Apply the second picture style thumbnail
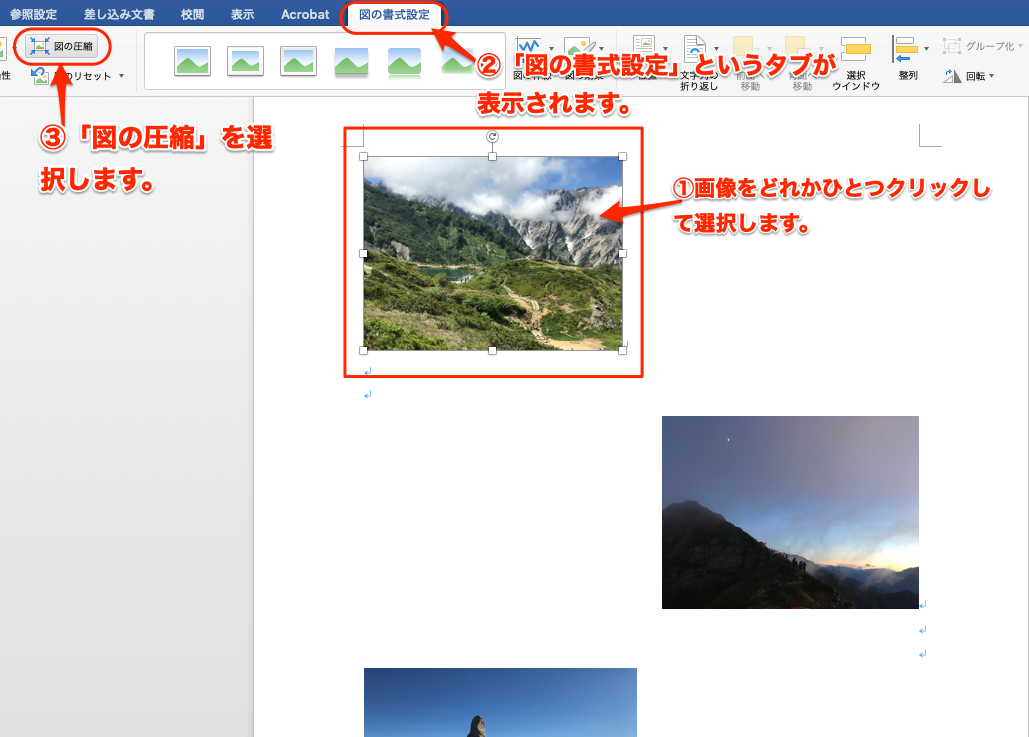 click(245, 61)
